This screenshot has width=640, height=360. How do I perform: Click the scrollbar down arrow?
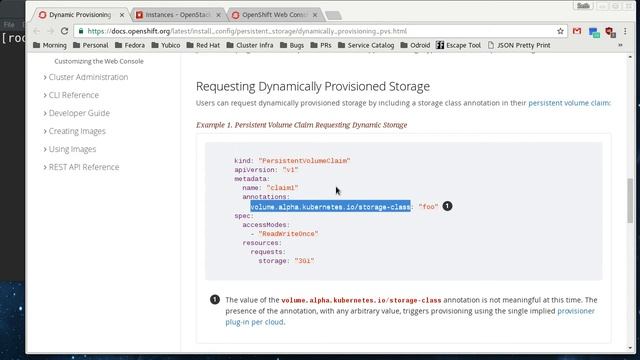point(630,348)
